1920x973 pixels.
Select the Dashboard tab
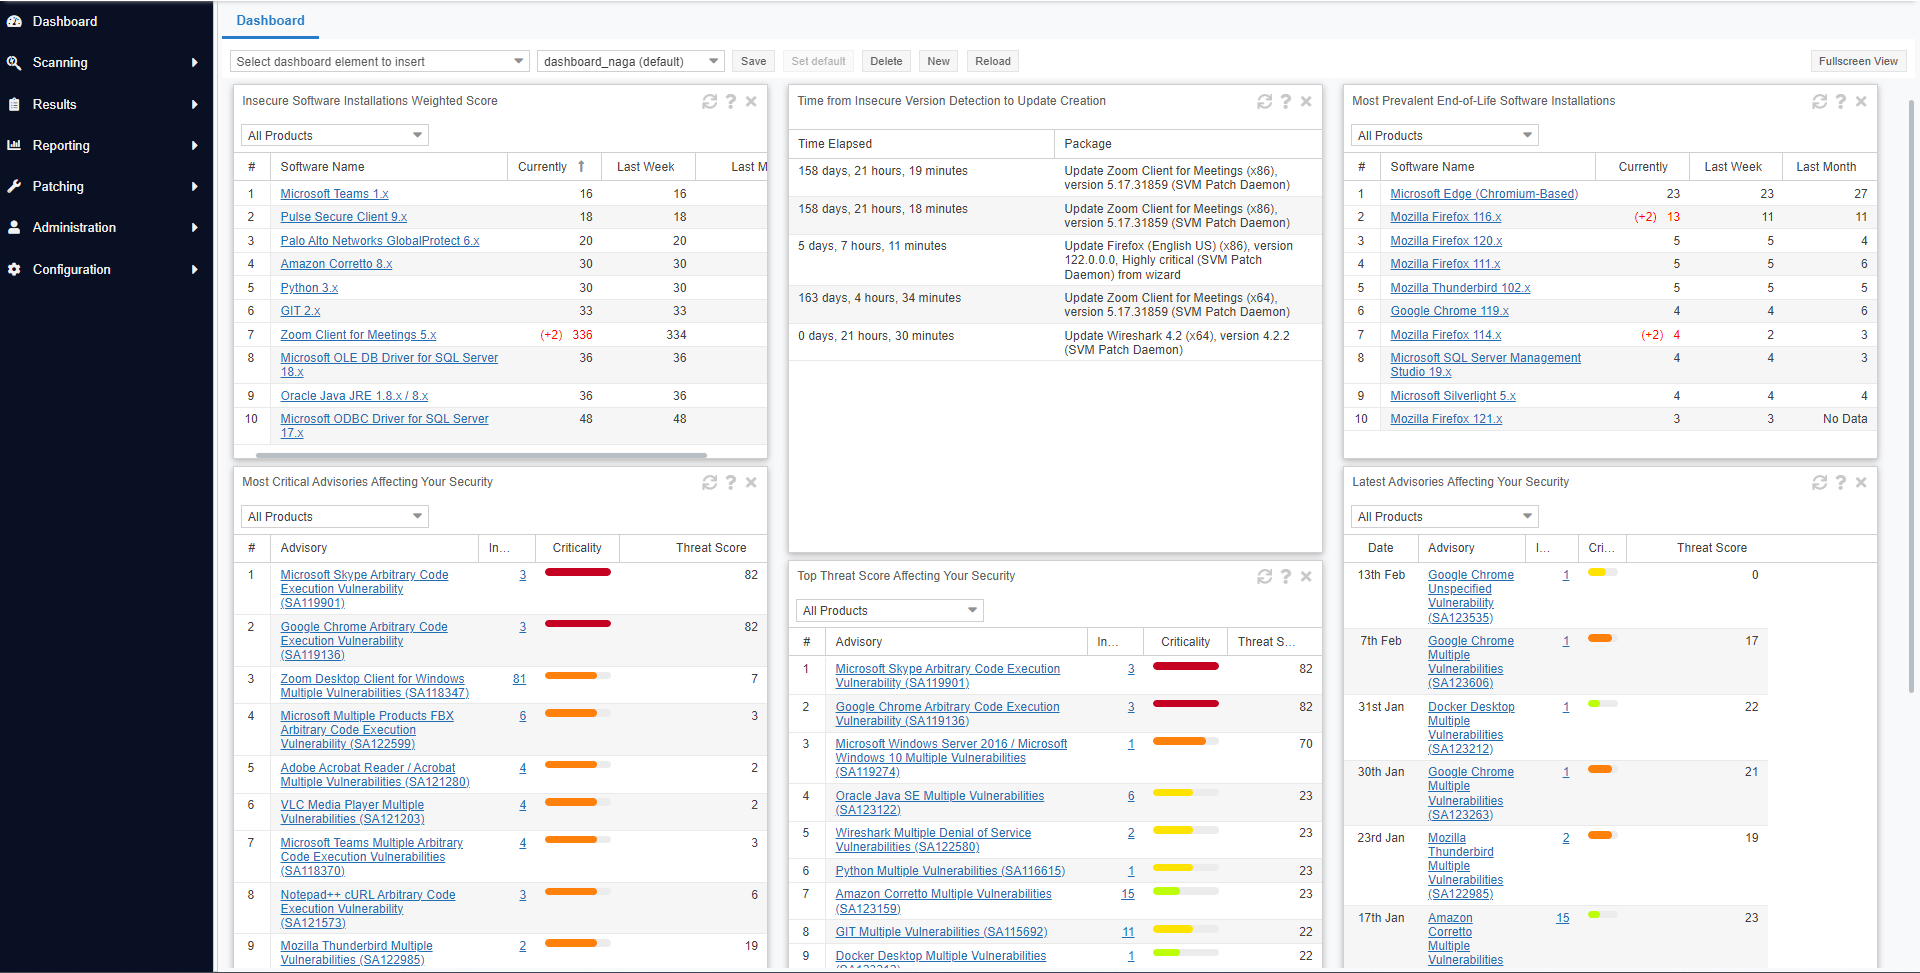270,20
